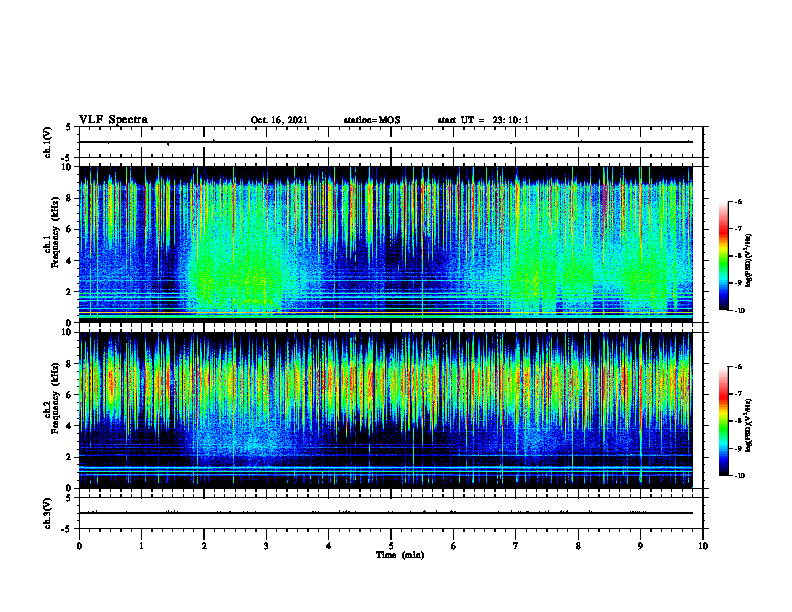
Task: Click time axis tick label "9"
Action: pyautogui.click(x=640, y=546)
